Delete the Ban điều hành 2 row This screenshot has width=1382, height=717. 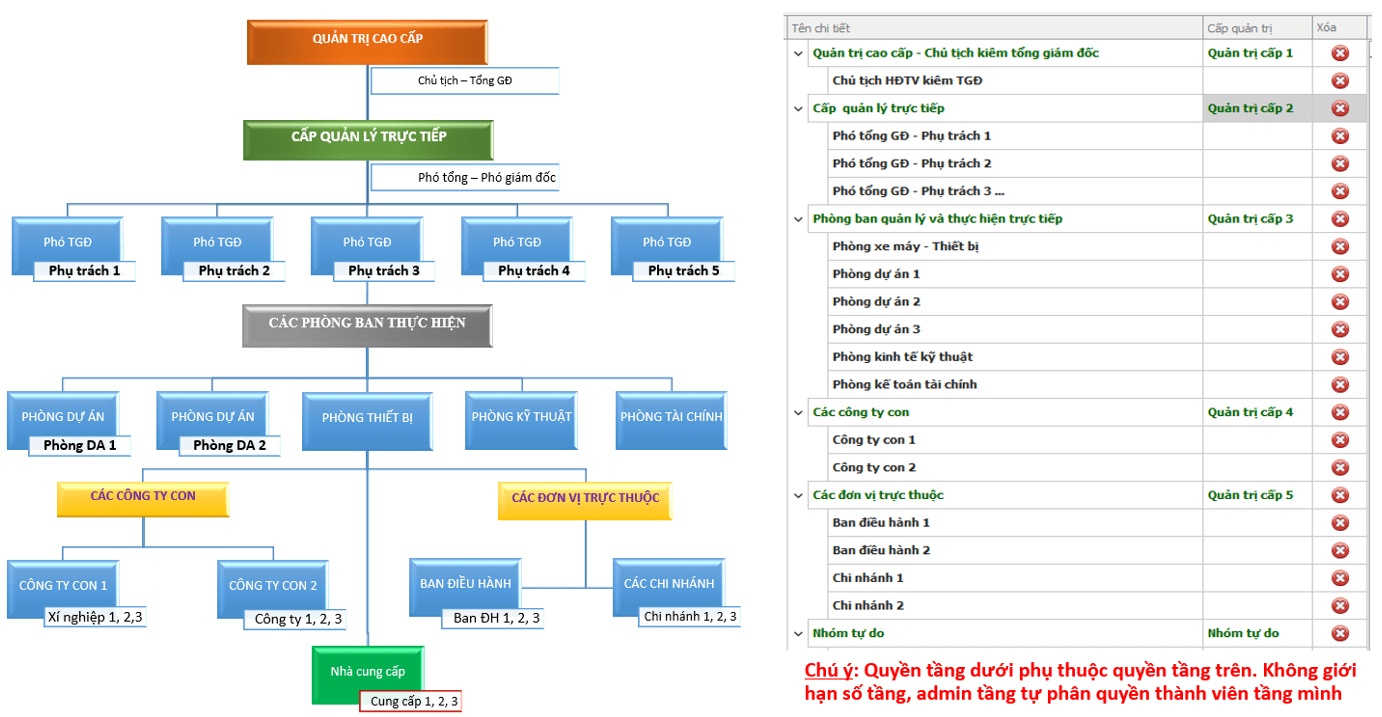1340,551
